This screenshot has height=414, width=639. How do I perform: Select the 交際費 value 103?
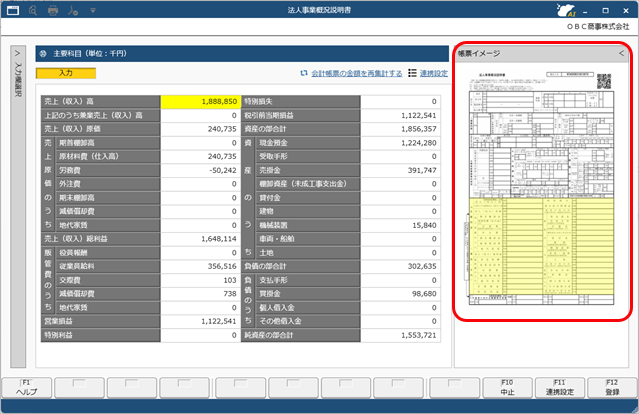click(x=201, y=280)
